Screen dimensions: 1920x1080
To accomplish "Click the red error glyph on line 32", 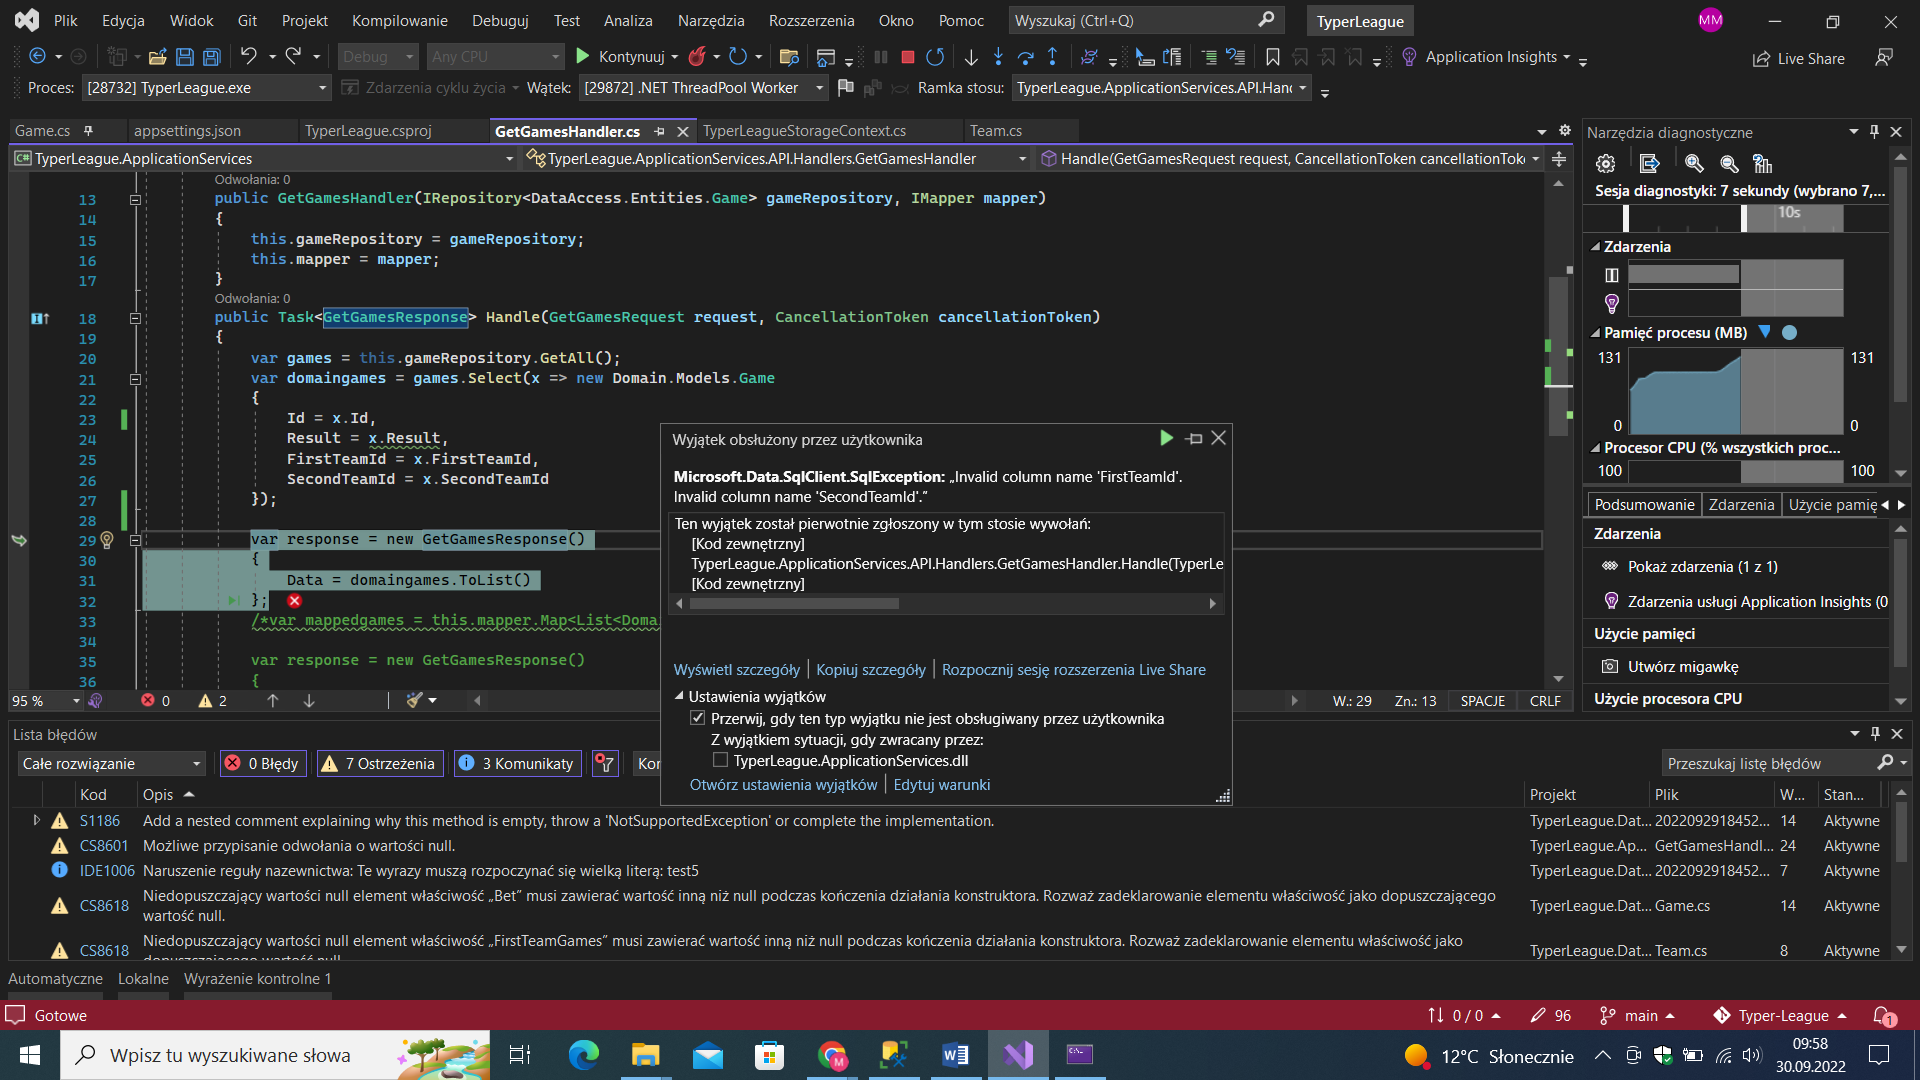I will click(x=294, y=601).
